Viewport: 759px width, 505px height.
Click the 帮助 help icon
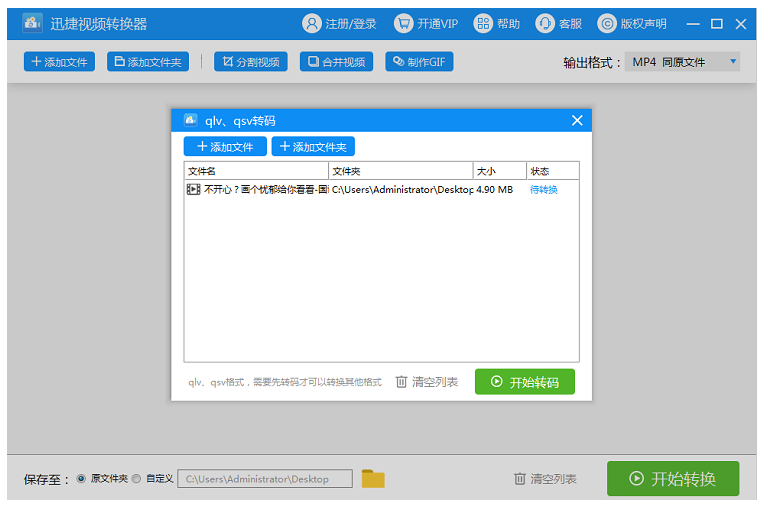click(x=483, y=23)
